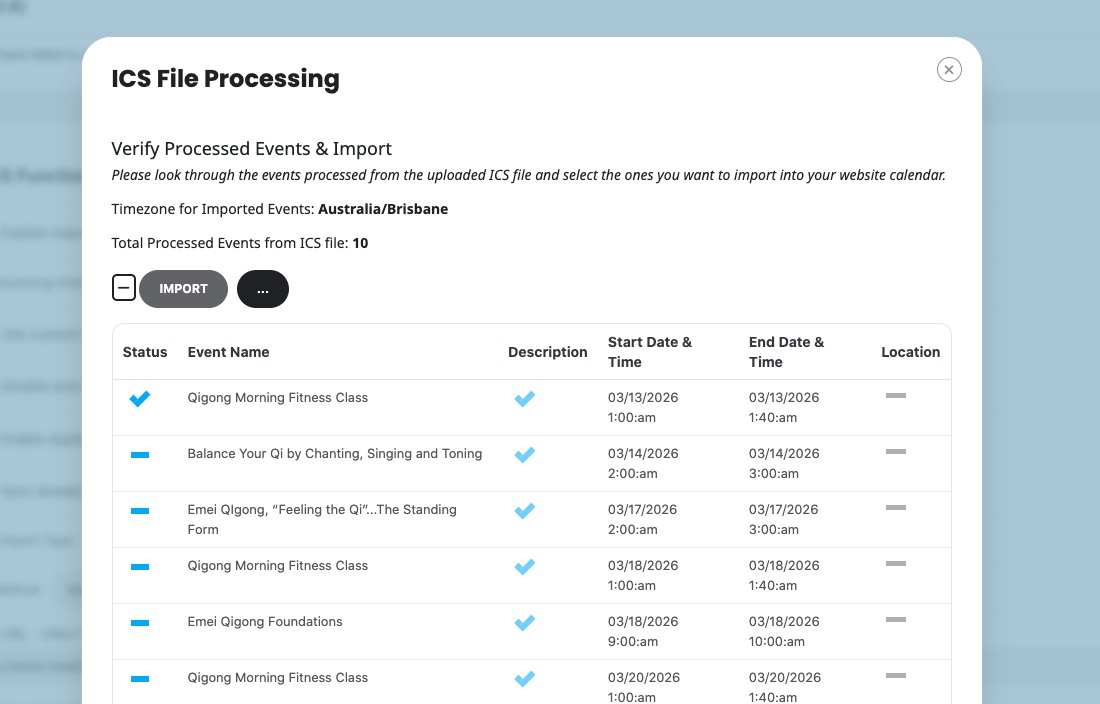Viewport: 1100px width, 704px height.
Task: Toggle status for 03/18/2026 Qigong Morning Fitness Class
Action: pyautogui.click(x=140, y=567)
